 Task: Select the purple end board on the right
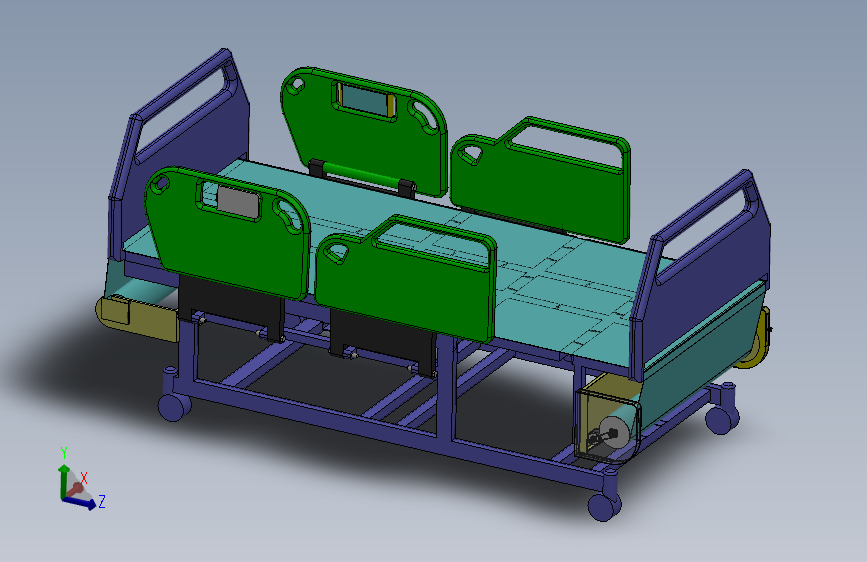click(x=702, y=277)
